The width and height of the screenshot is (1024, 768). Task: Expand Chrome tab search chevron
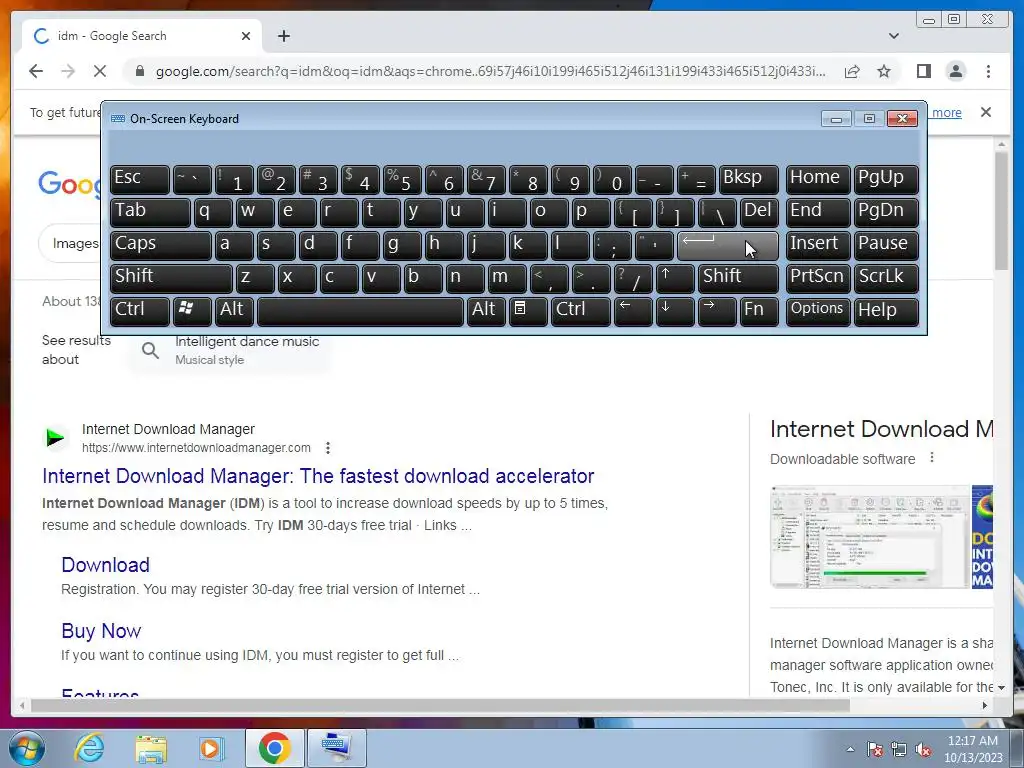893,36
